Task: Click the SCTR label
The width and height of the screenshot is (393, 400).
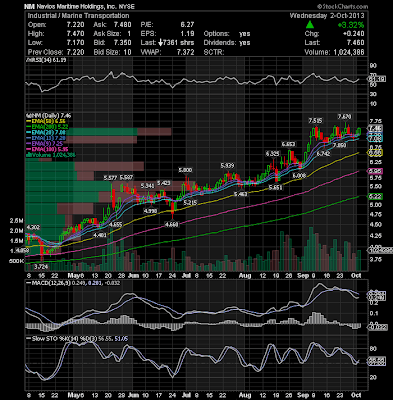Action: coord(214,52)
